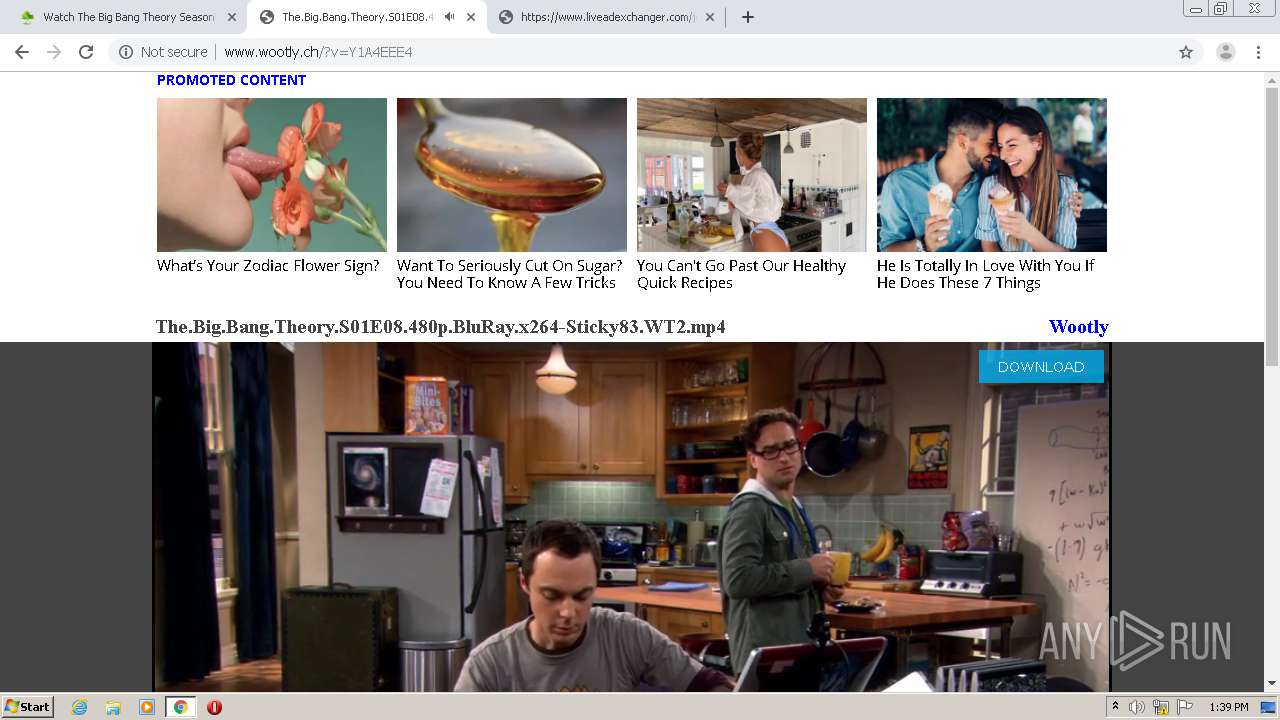Go forward to the next page
This screenshot has height=720, width=1280.
[x=54, y=52]
